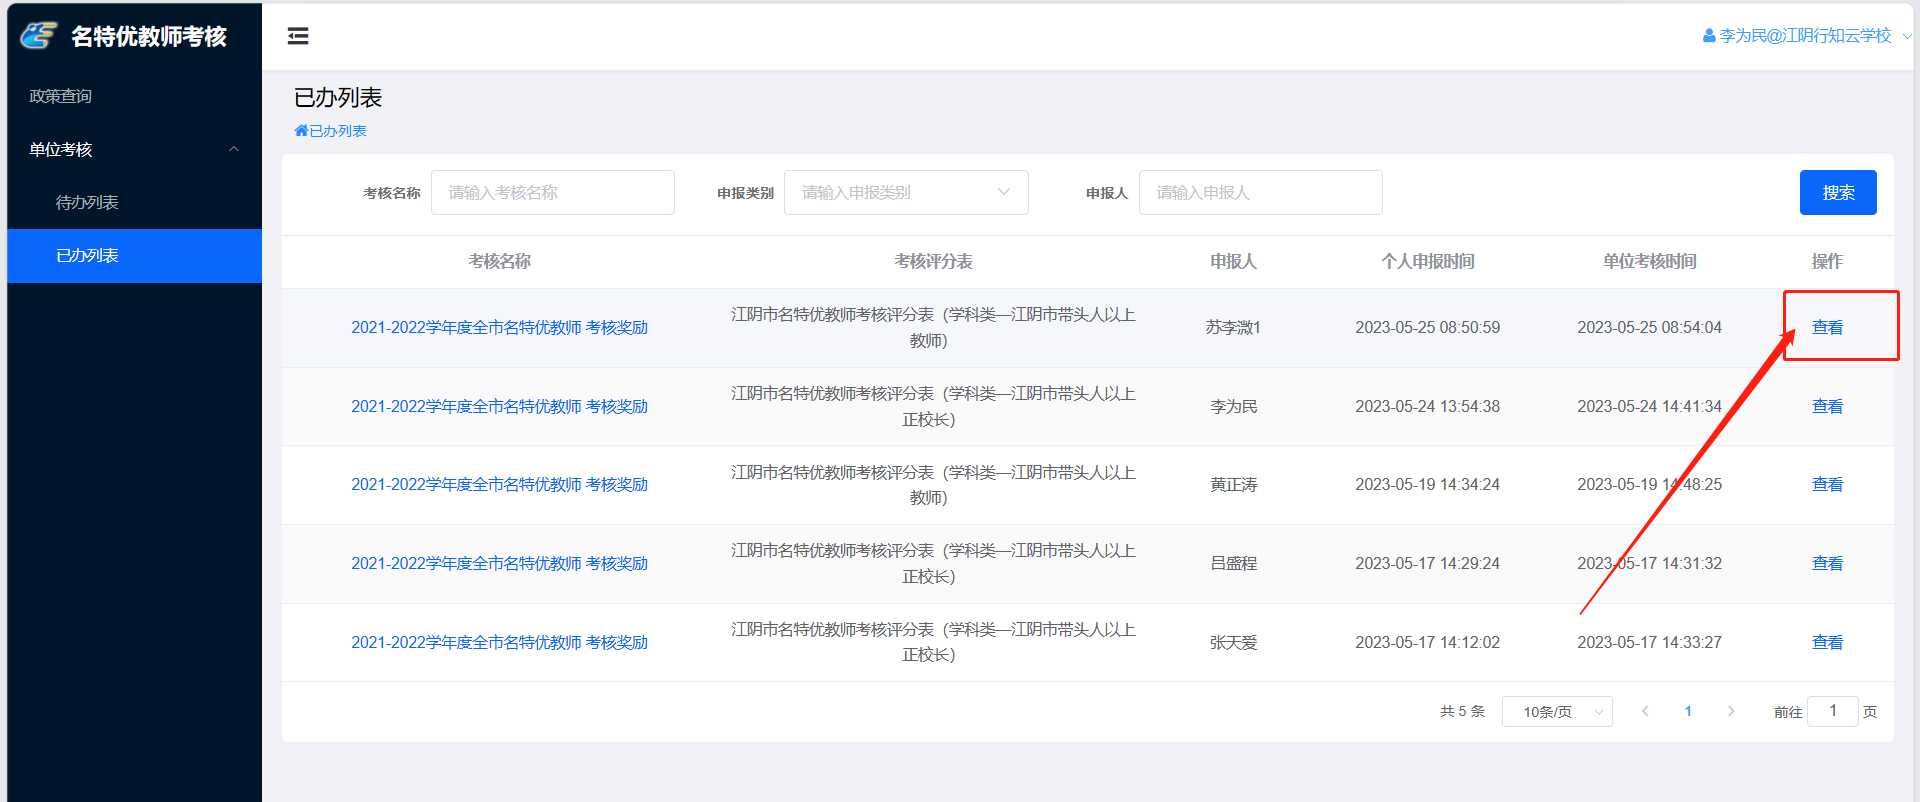The height and width of the screenshot is (802, 1920).
Task: Click the 考核名称 input field
Action: pos(552,192)
